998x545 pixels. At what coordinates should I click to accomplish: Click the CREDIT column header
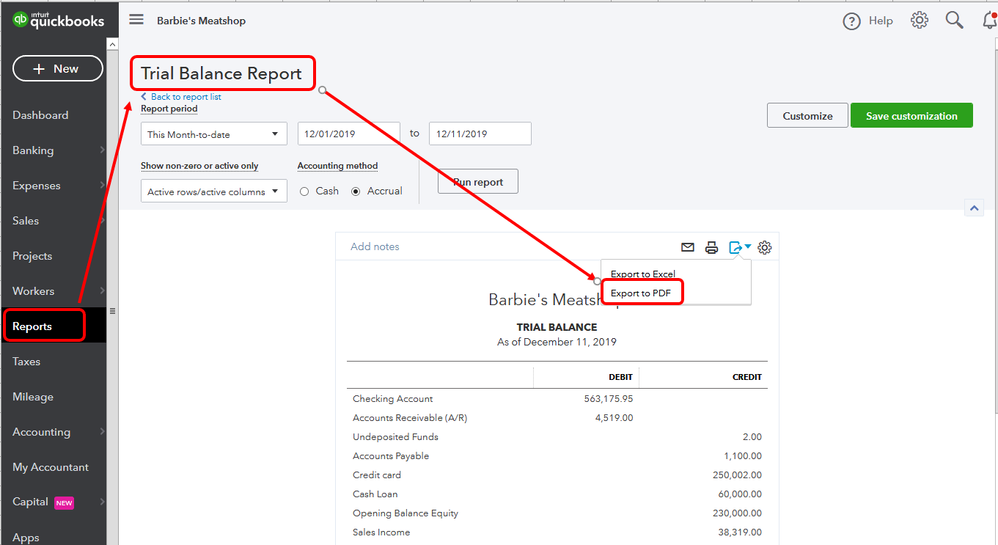point(747,377)
